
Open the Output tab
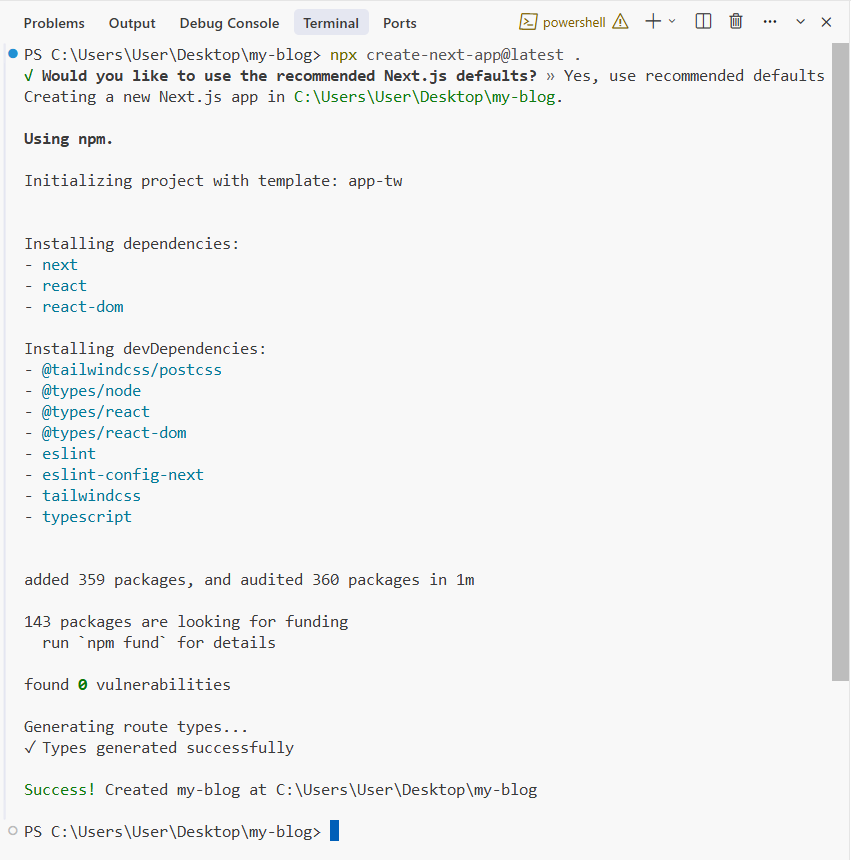point(132,23)
